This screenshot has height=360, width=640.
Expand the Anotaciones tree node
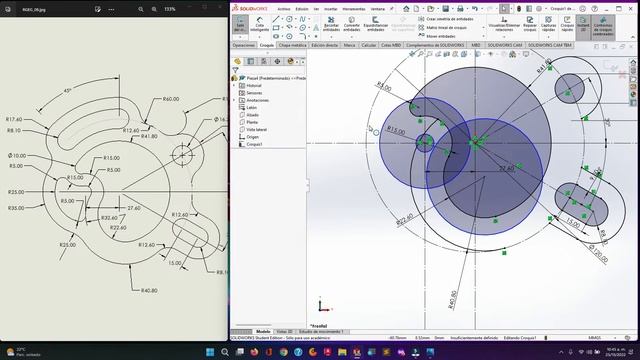[x=234, y=100]
